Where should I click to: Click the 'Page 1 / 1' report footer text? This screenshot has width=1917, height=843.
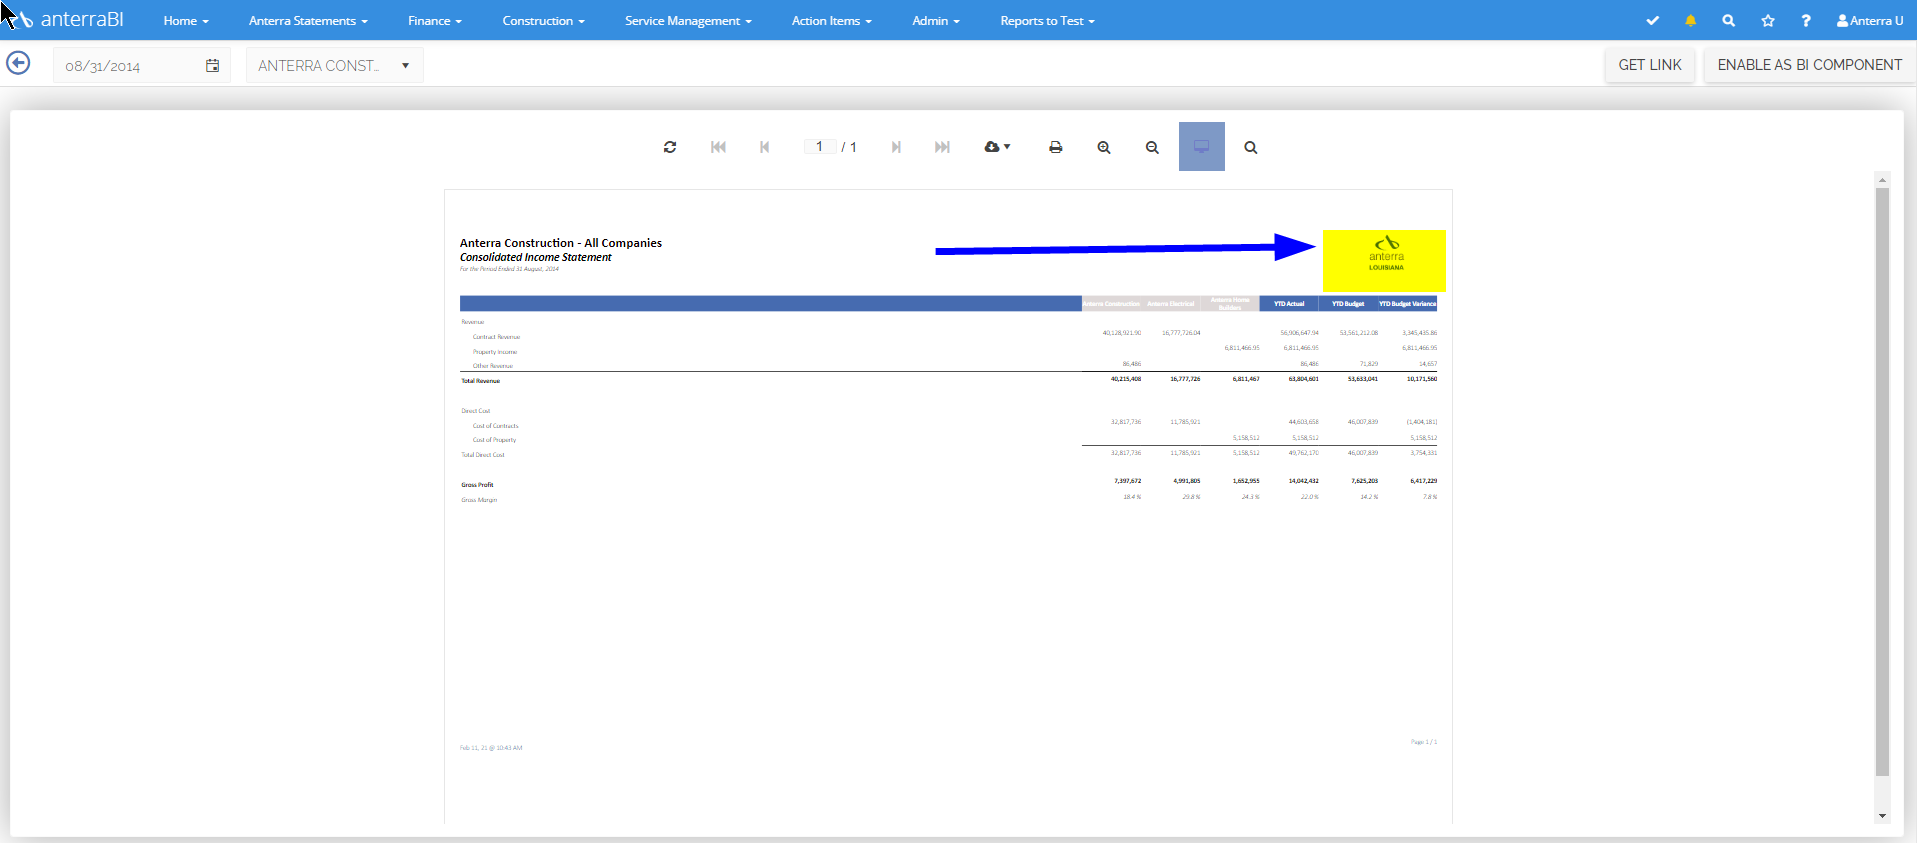pos(1423,742)
